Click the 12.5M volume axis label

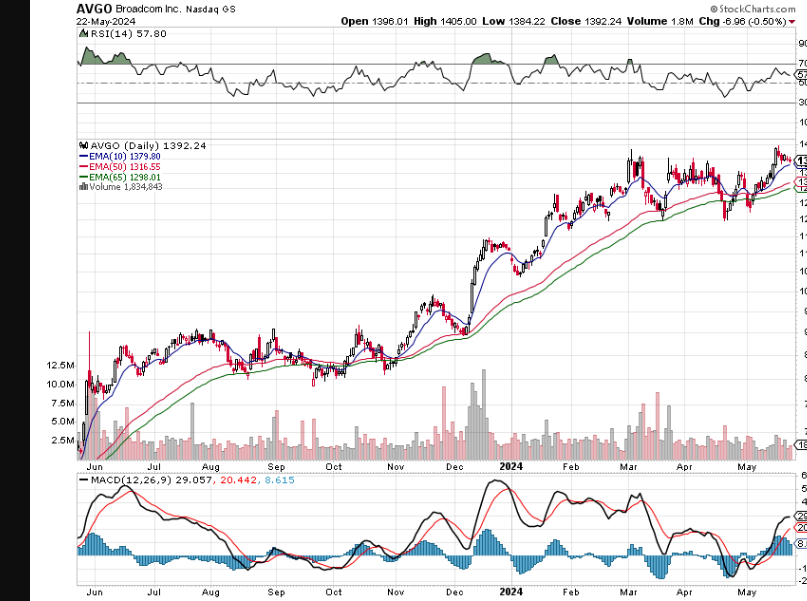coord(60,365)
